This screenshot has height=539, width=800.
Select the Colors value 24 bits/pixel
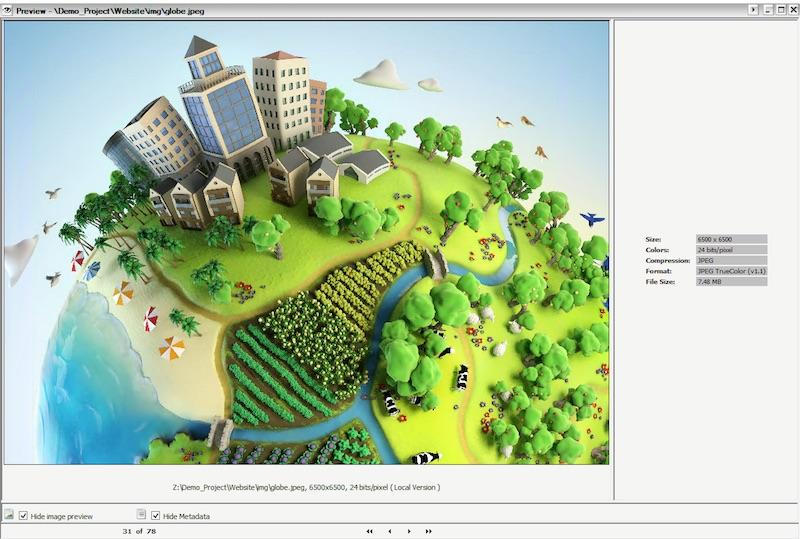point(731,250)
